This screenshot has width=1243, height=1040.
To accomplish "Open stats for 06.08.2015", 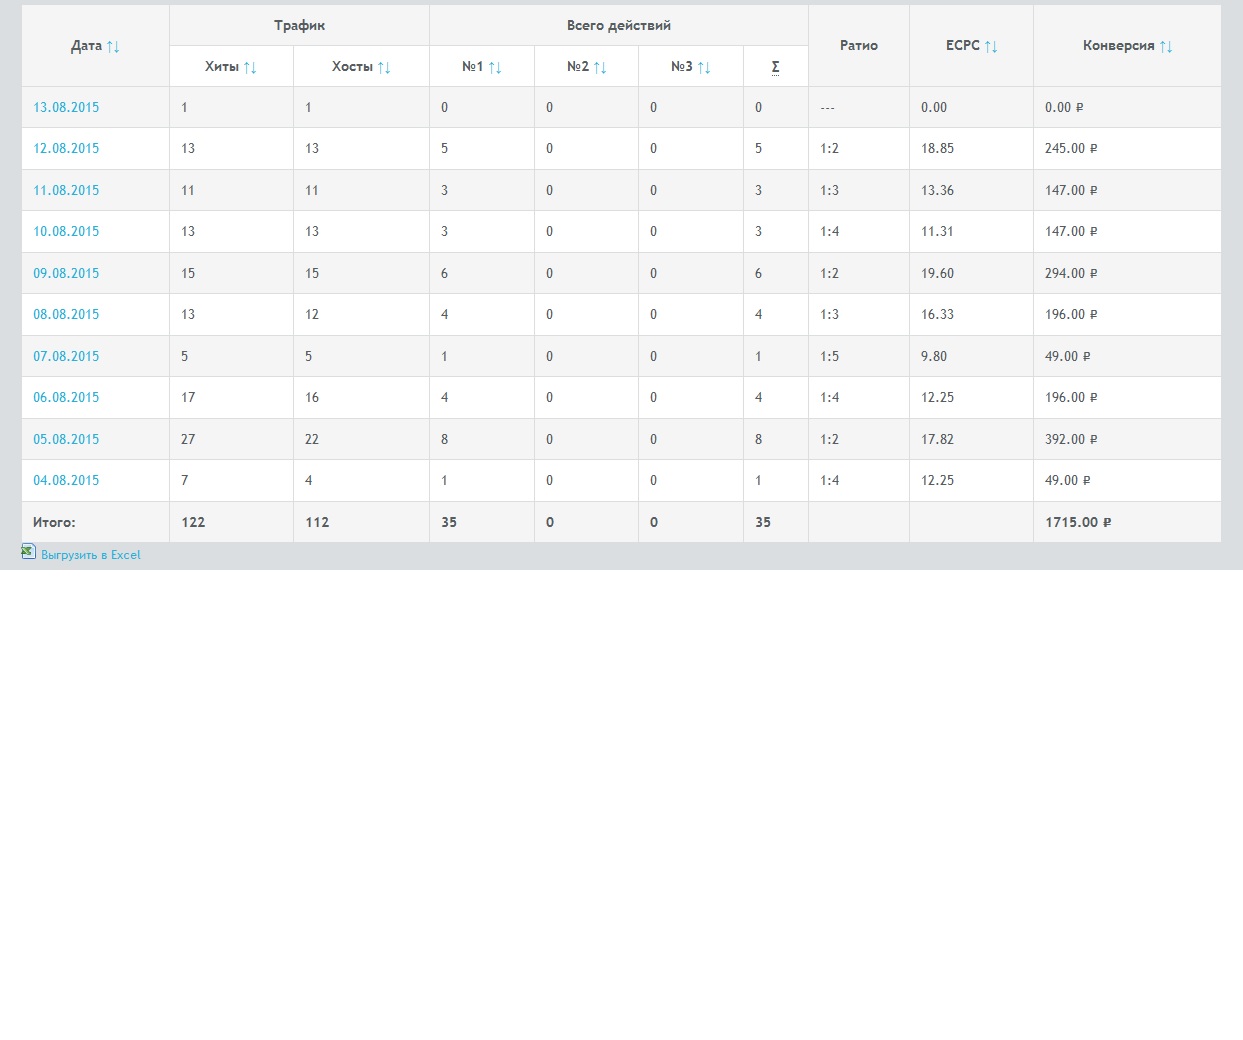I will point(66,397).
